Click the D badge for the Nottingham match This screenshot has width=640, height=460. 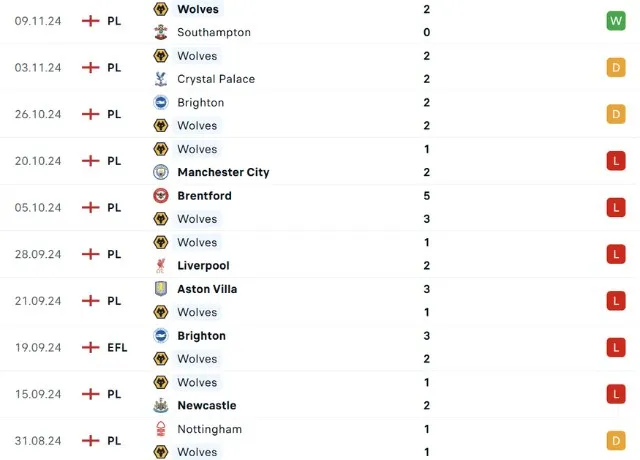coord(615,441)
